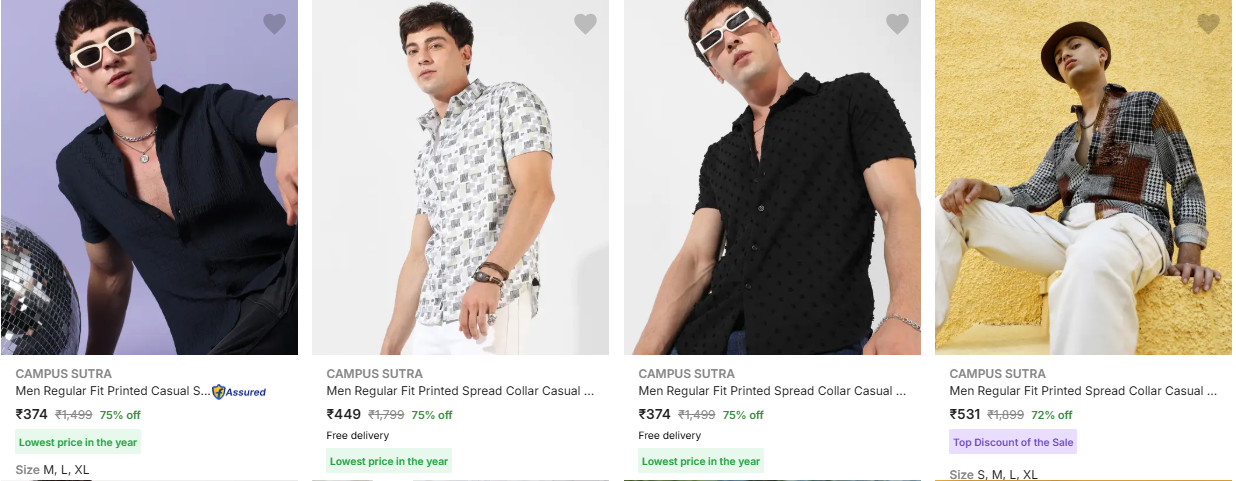Viewport: 1236px width, 481px height.
Task: Favorite the patchwork checked shirt via heart
Action: point(1208,24)
